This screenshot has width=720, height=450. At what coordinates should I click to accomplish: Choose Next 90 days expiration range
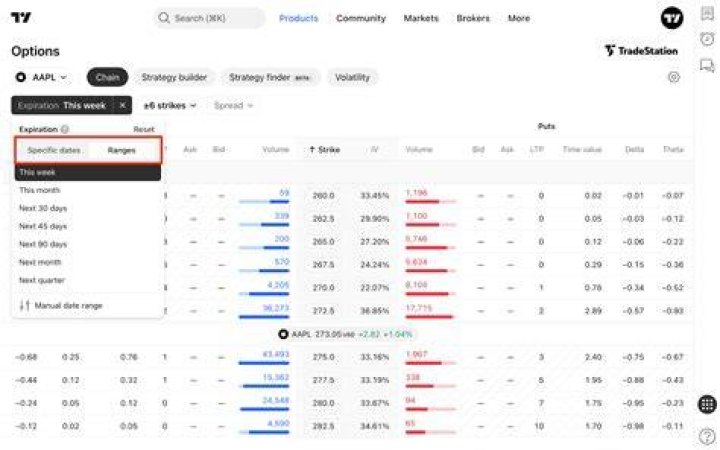point(88,244)
